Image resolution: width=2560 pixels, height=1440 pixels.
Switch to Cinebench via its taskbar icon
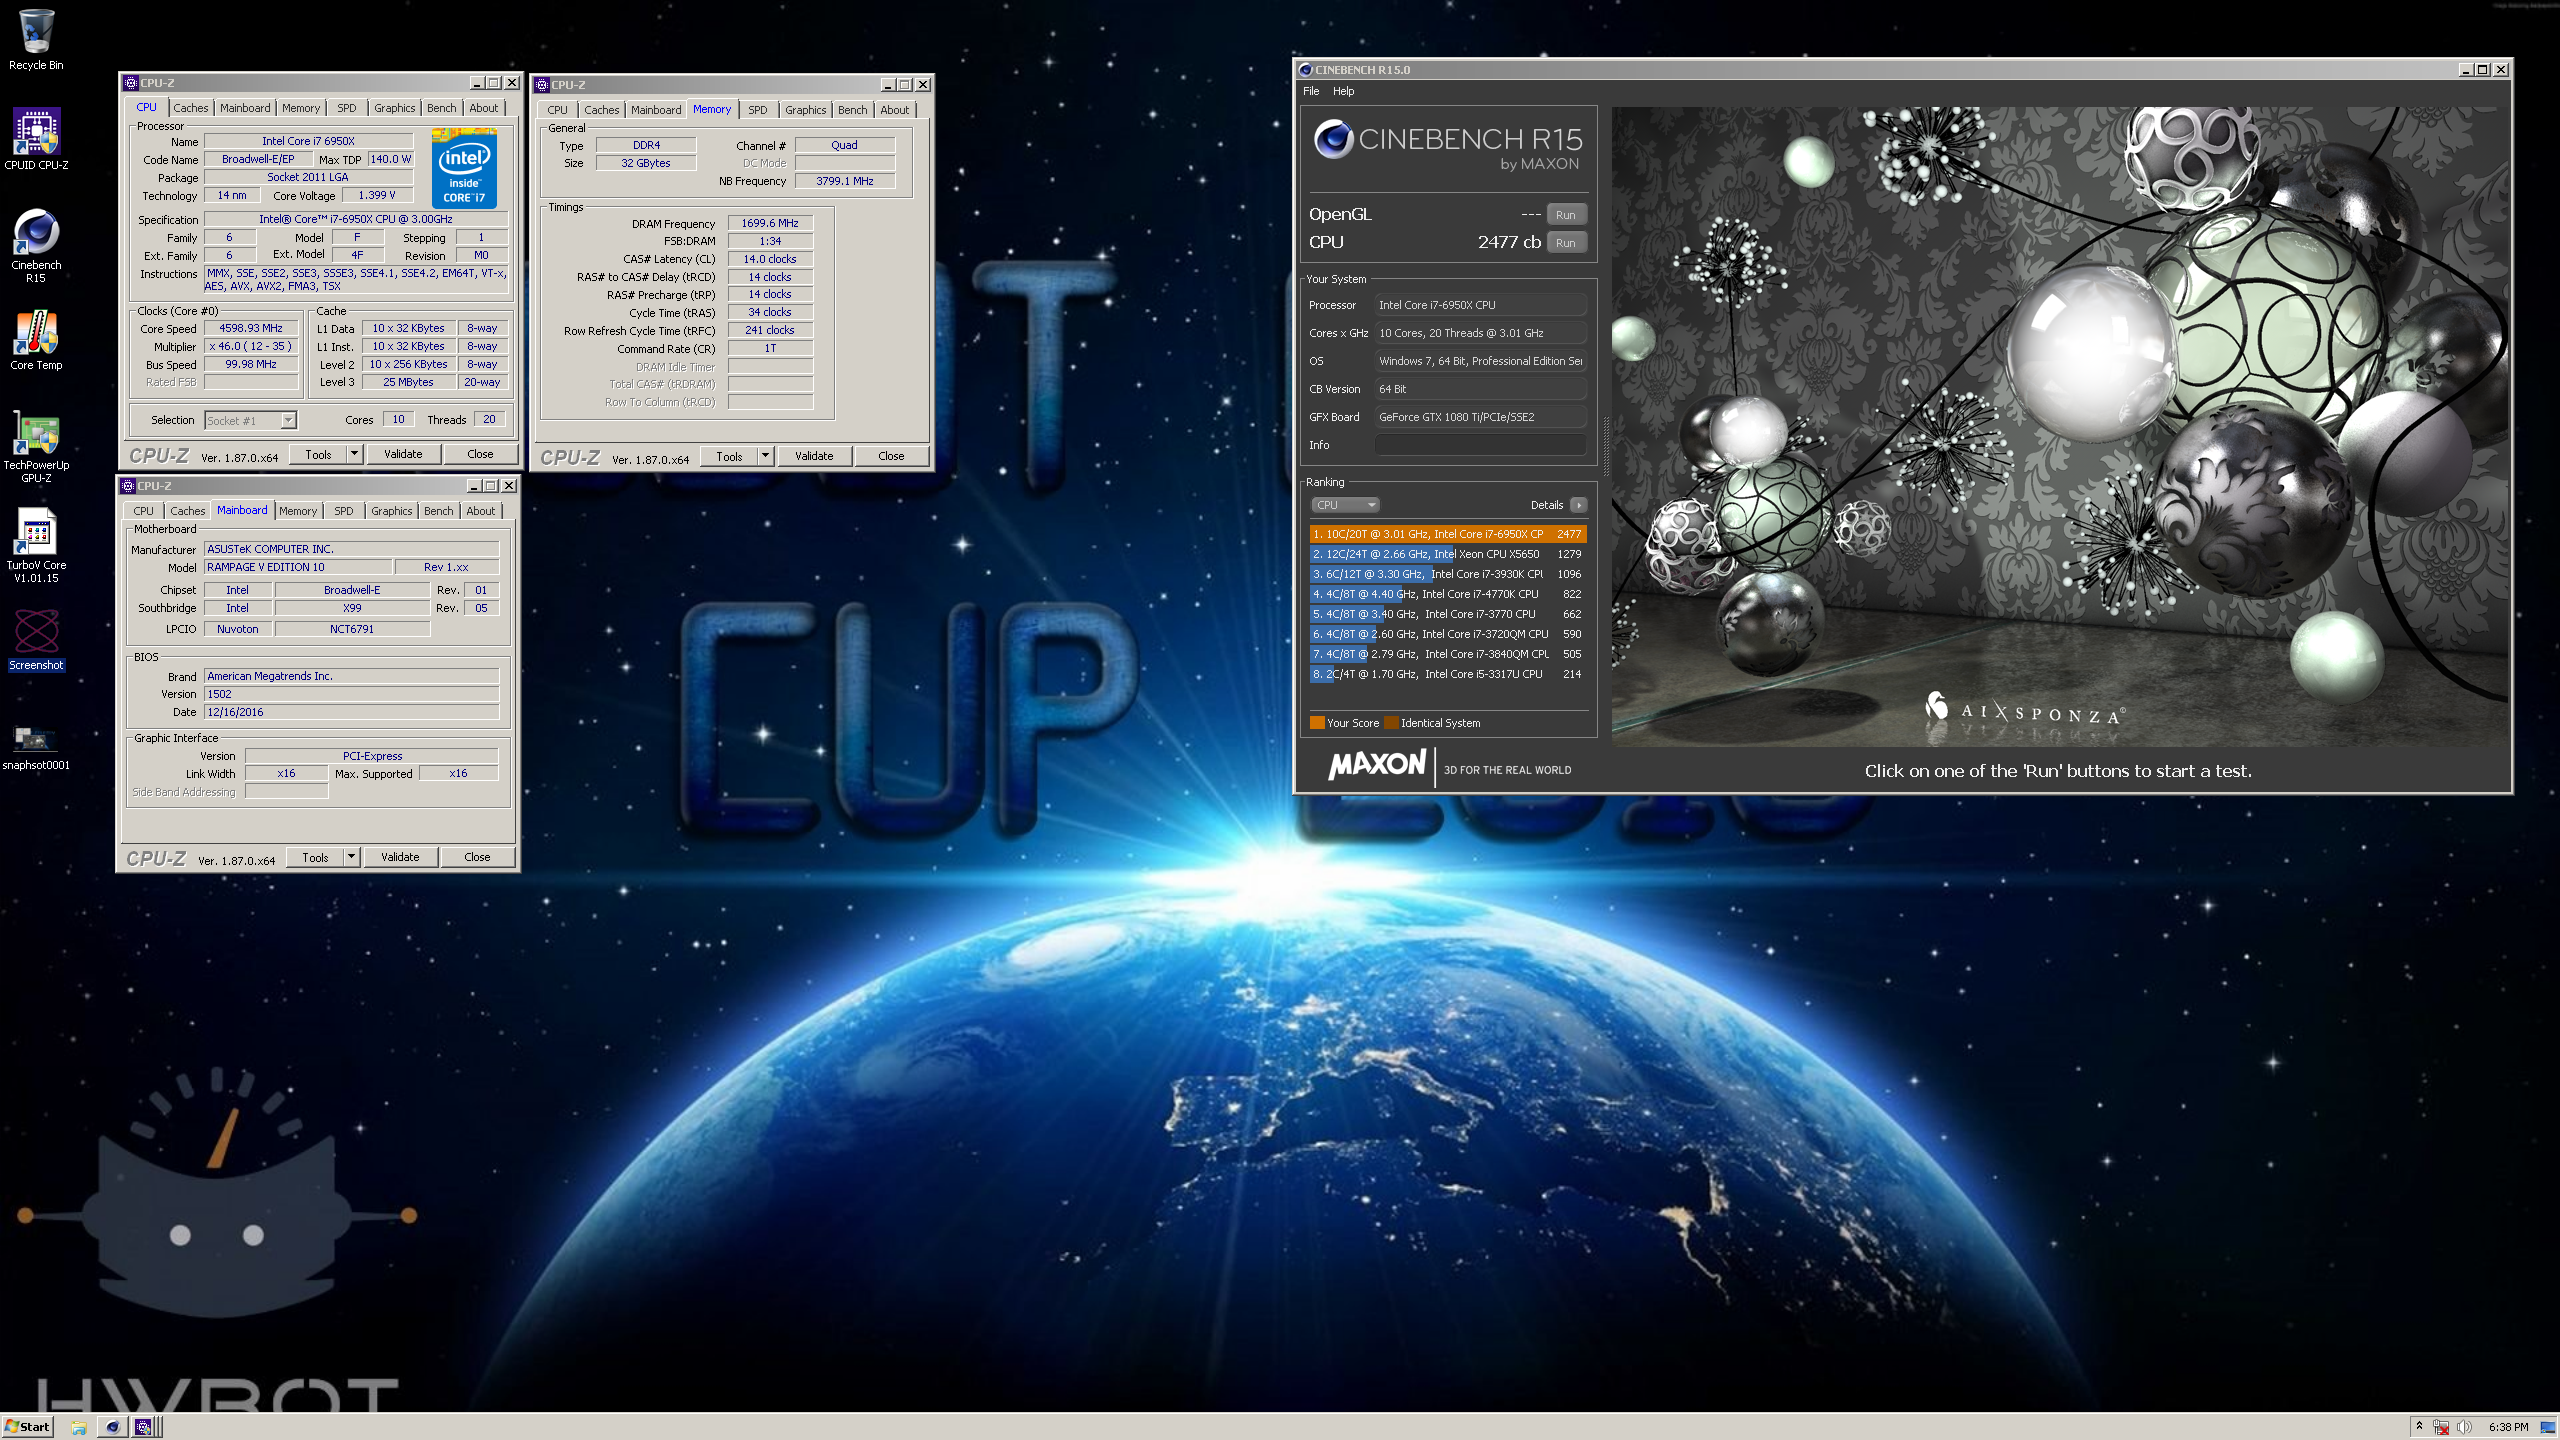[x=112, y=1427]
